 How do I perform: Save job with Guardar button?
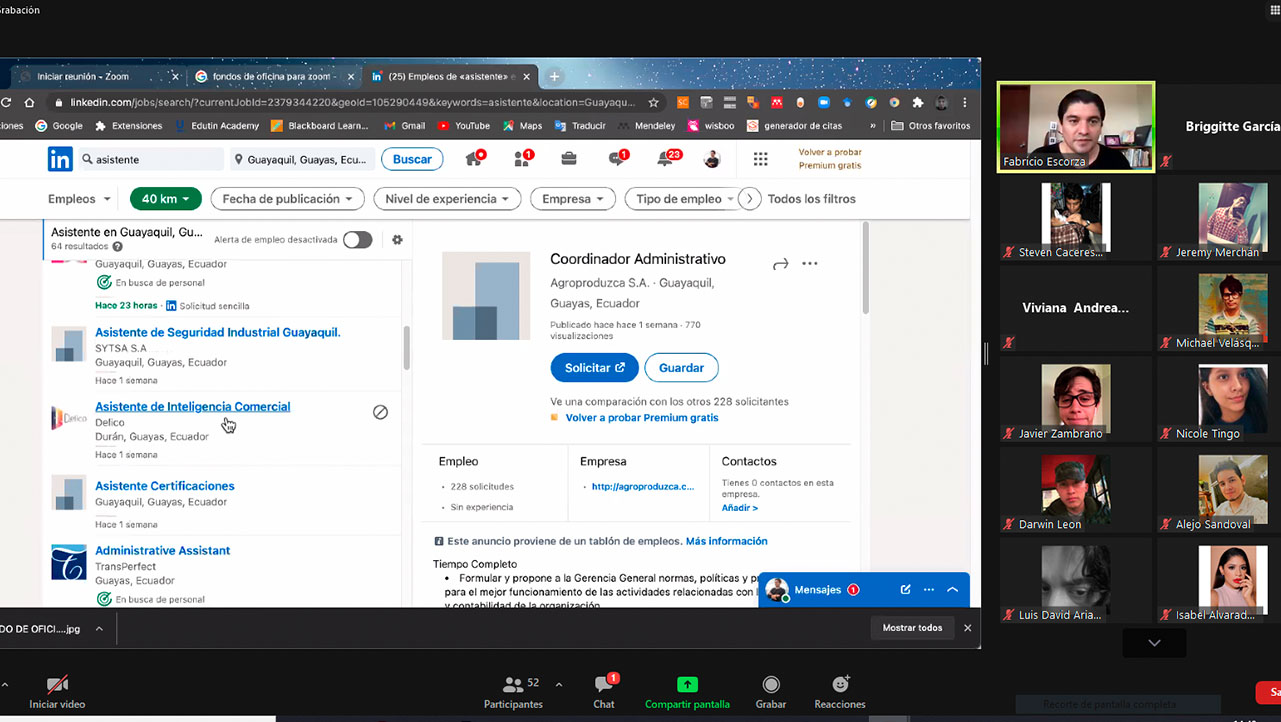pyautogui.click(x=681, y=368)
